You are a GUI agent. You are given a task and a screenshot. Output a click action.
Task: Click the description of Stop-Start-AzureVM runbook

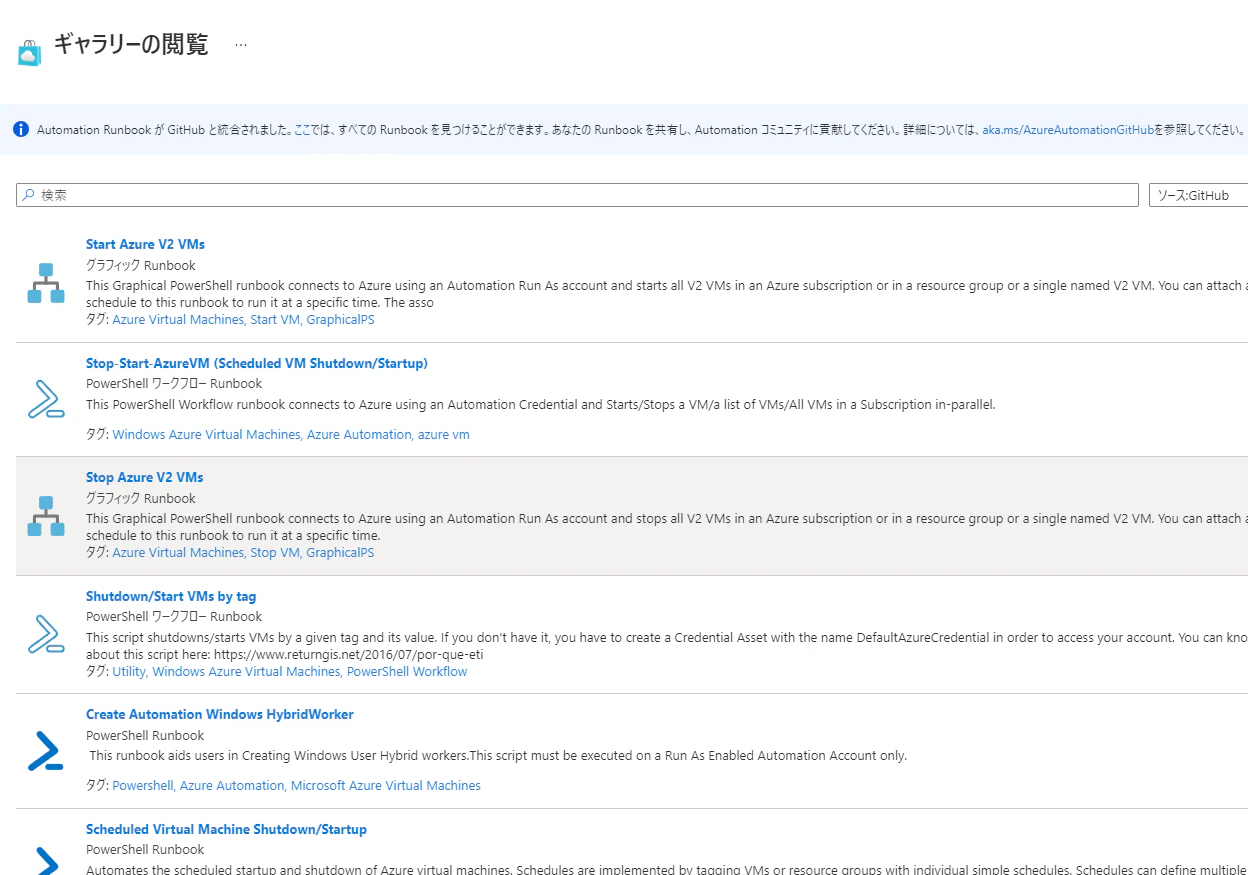(x=541, y=405)
